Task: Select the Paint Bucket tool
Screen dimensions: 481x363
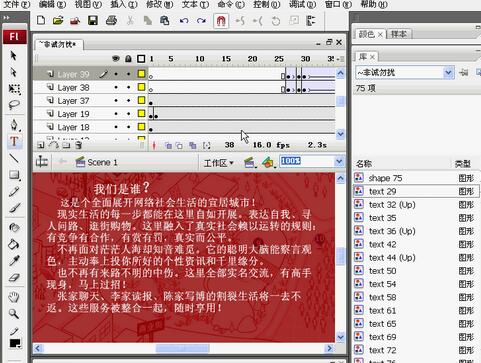Action: [x=14, y=244]
